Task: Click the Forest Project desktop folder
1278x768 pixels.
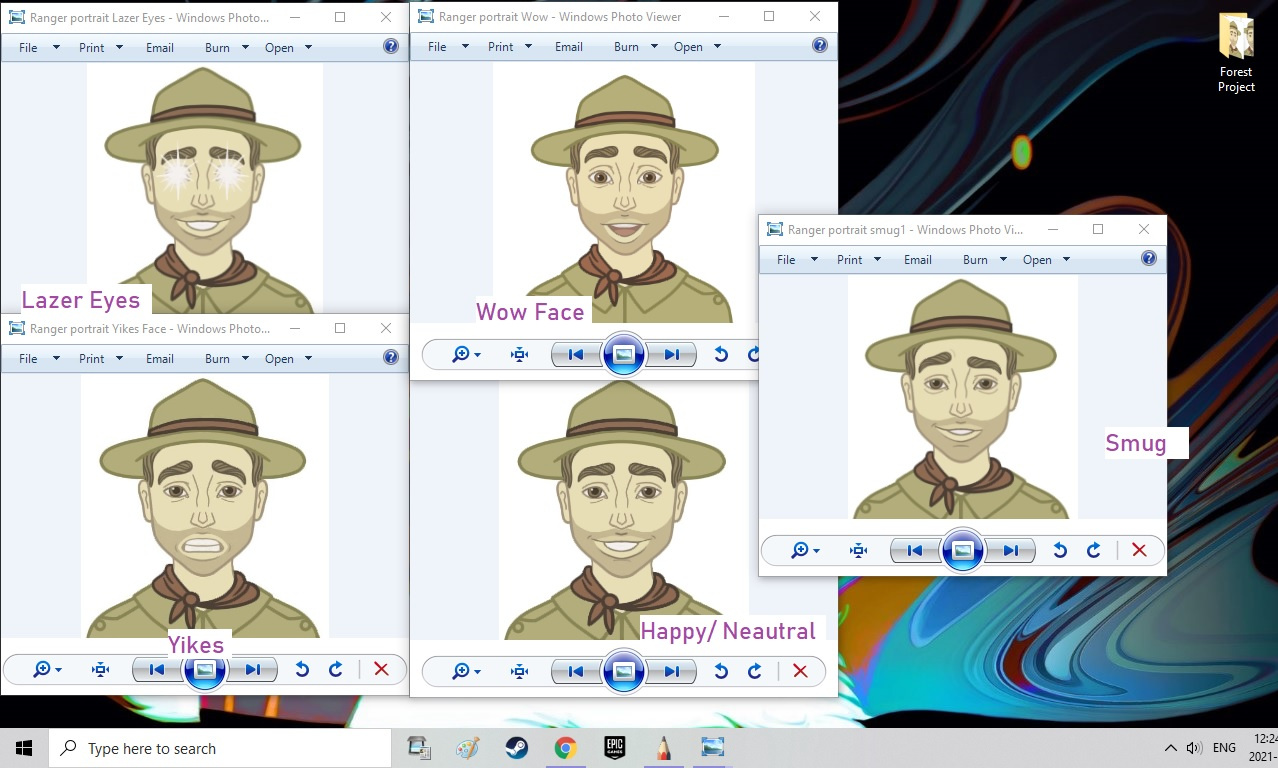Action: 1236,54
